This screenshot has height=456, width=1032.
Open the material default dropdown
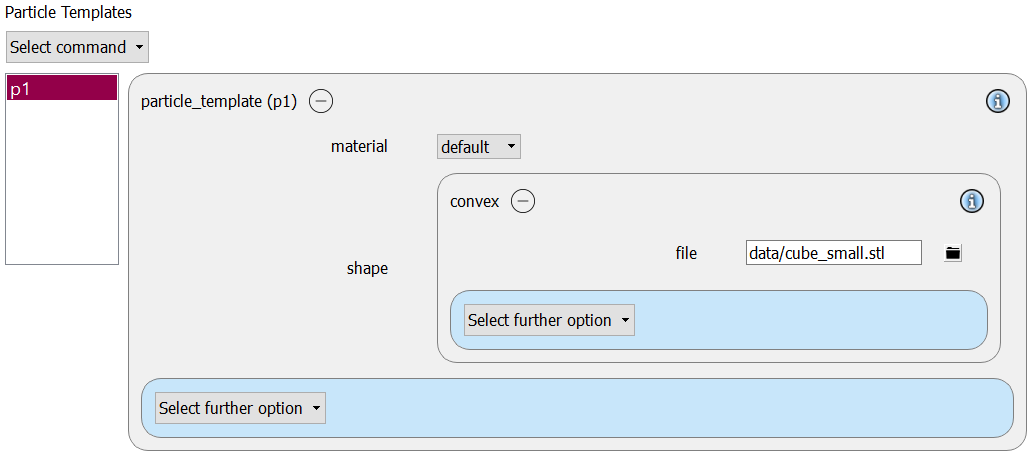478,147
